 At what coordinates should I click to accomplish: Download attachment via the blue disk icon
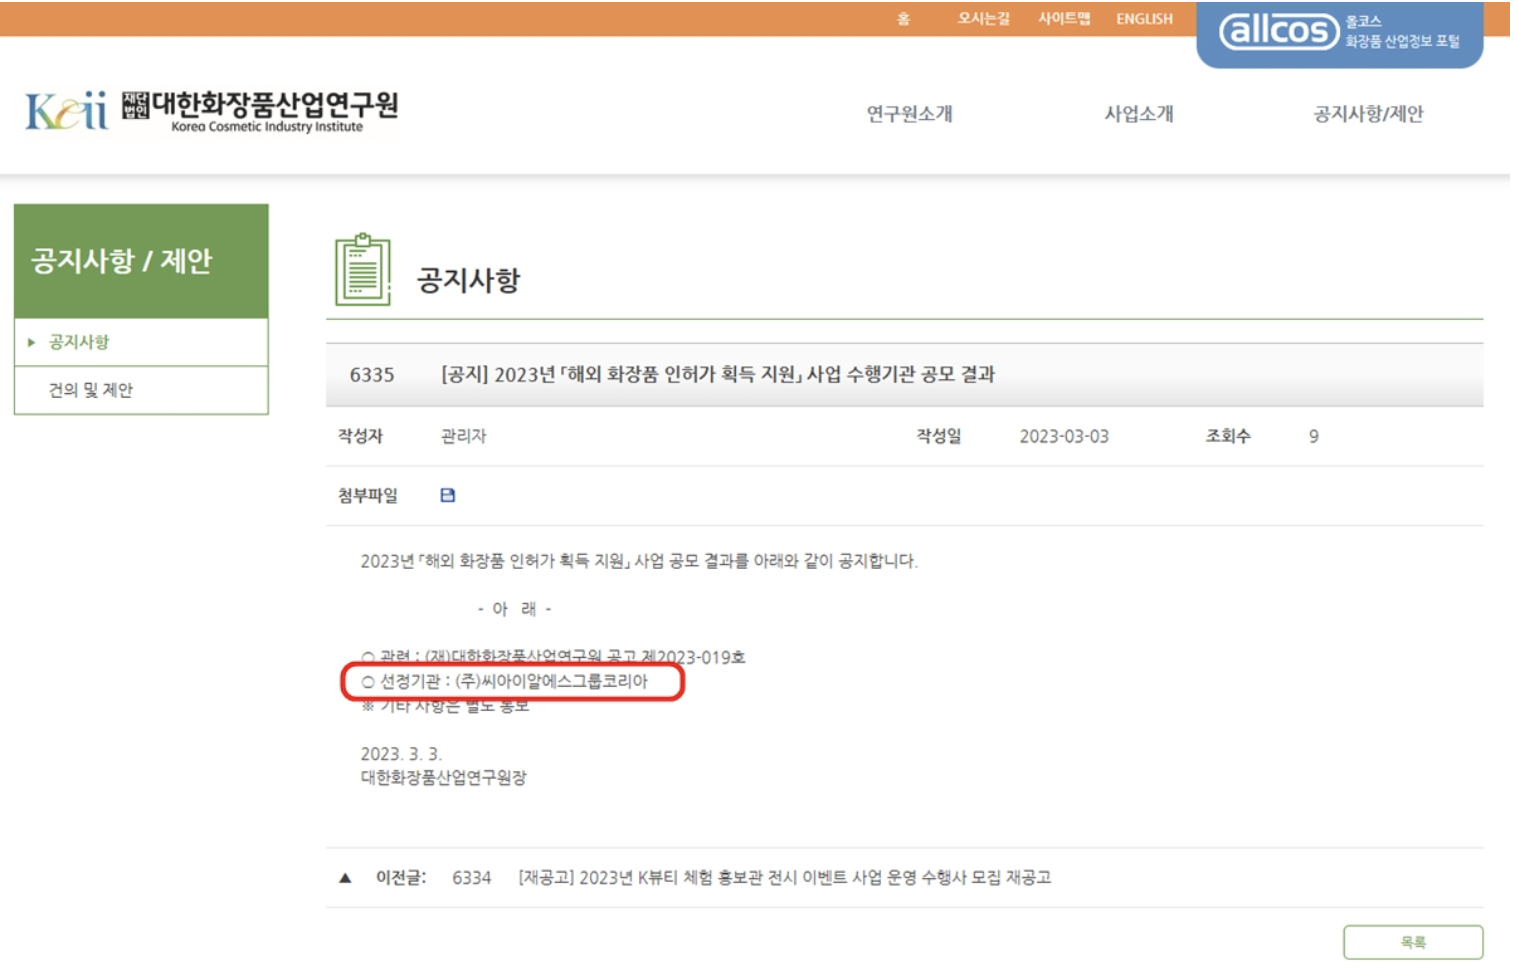pyautogui.click(x=447, y=495)
